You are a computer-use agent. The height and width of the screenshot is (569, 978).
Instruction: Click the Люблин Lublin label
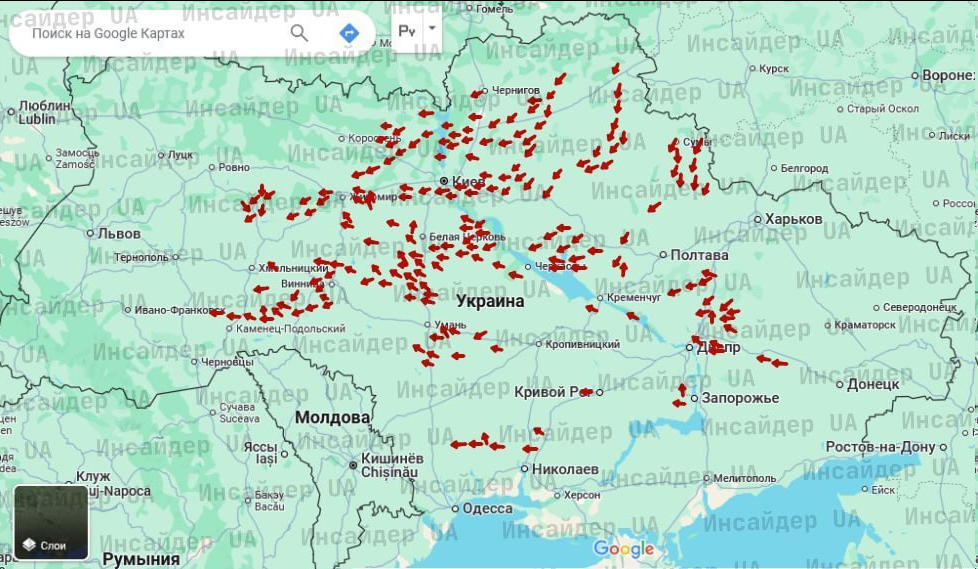pyautogui.click(x=44, y=112)
